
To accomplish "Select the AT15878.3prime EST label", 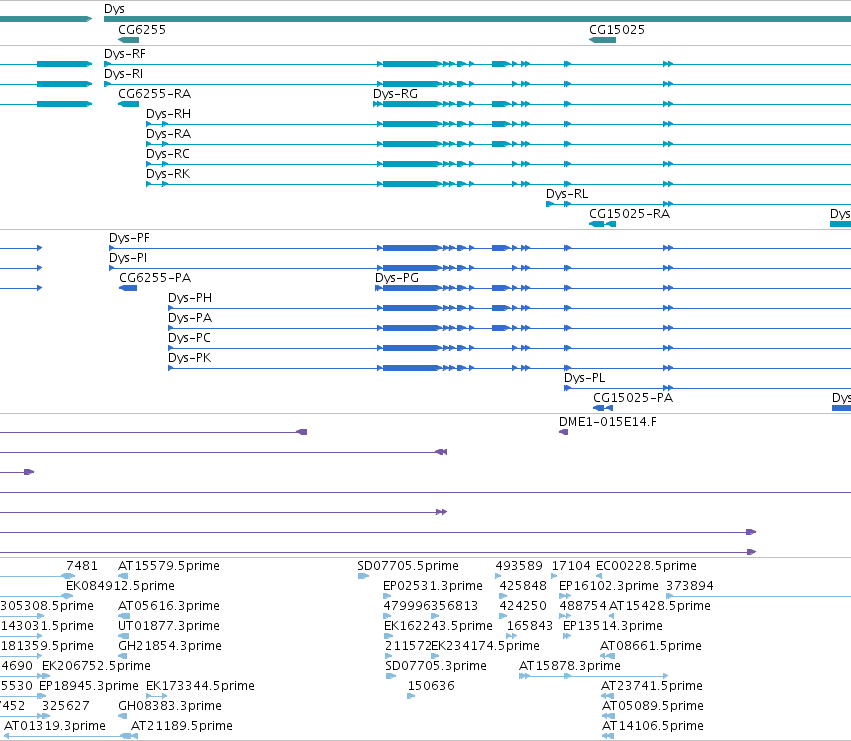I will pos(570,667).
